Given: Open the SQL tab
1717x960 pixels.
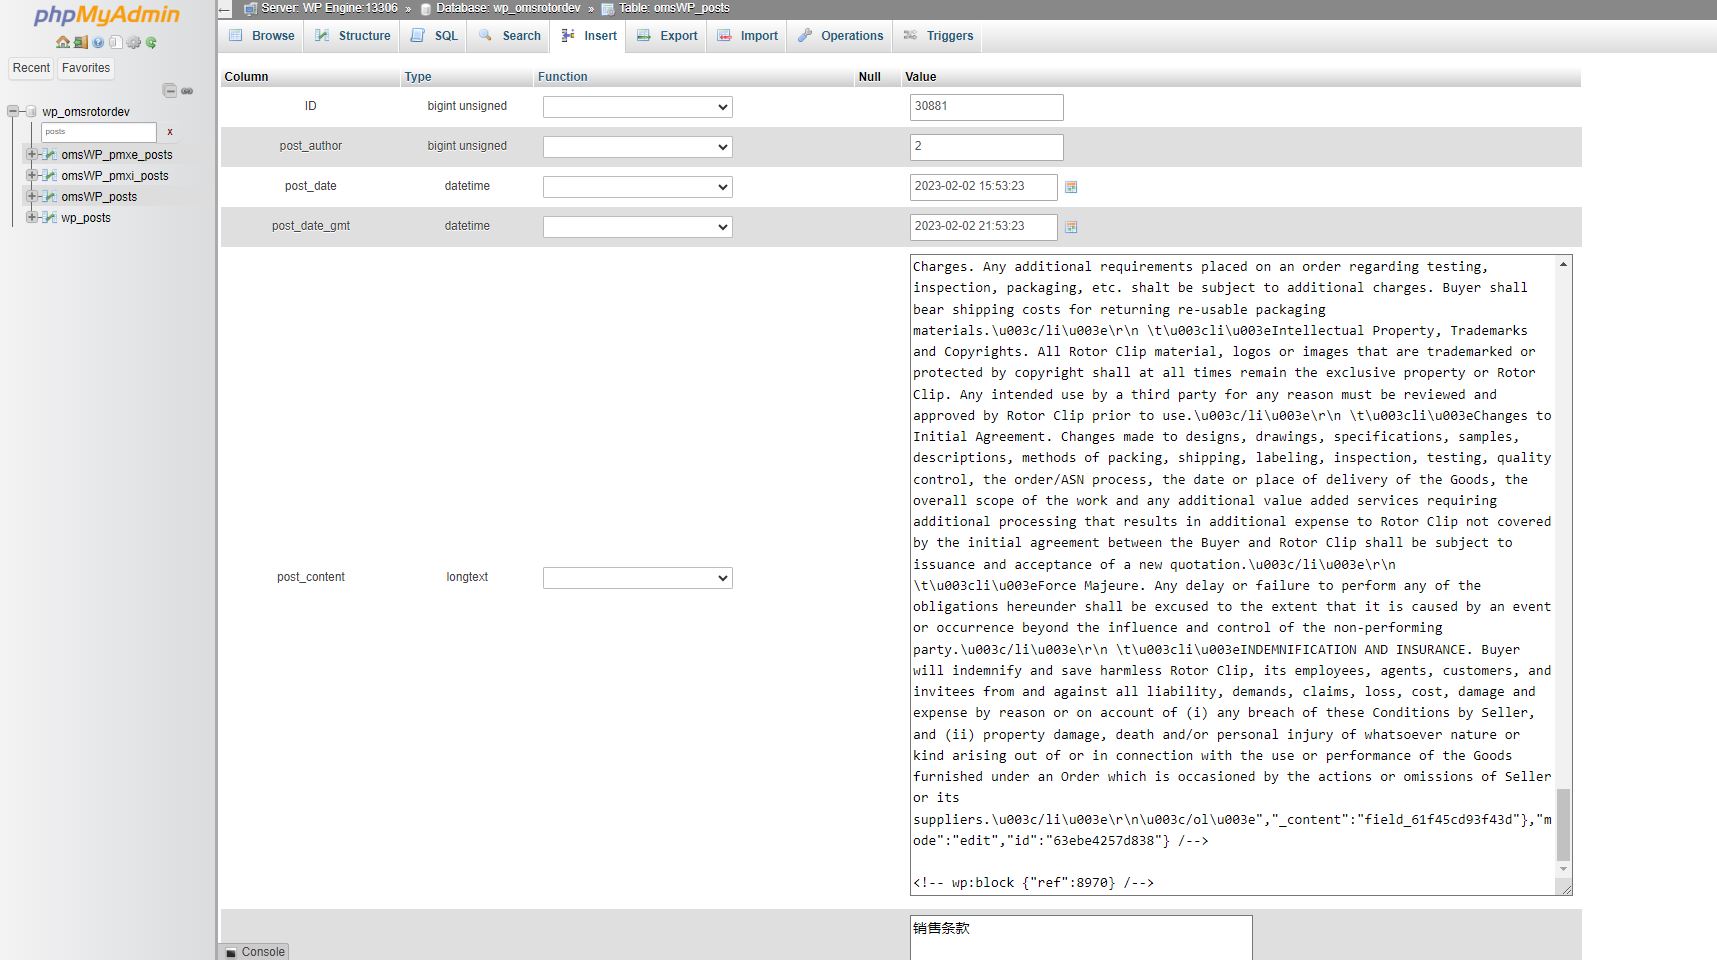Looking at the screenshot, I should (x=434, y=36).
